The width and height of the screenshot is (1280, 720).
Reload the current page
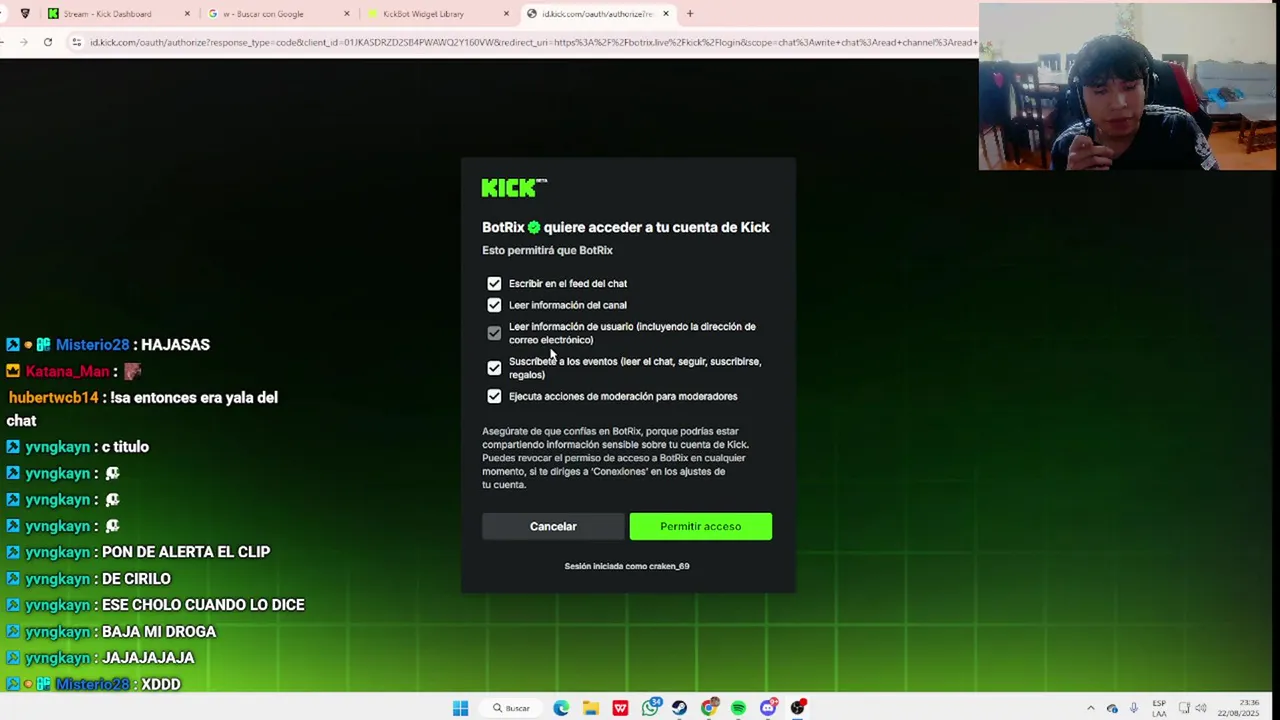click(48, 42)
